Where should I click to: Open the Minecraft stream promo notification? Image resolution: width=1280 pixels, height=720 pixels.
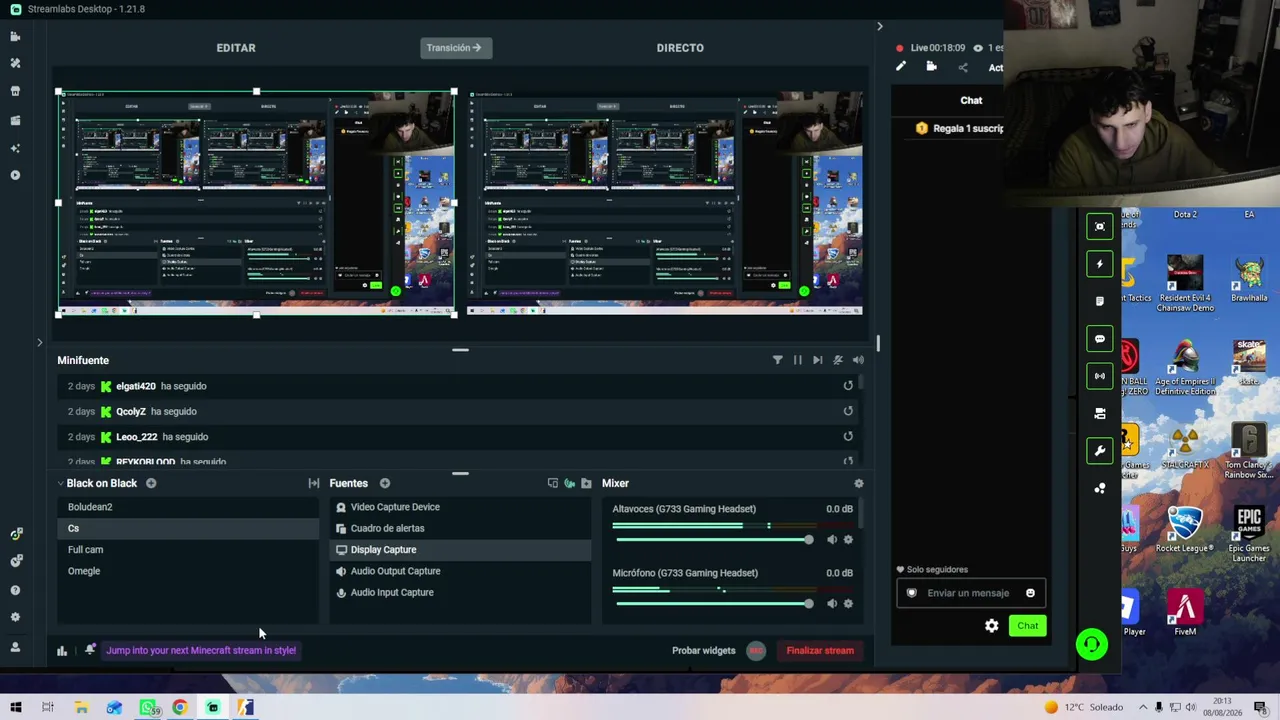pyautogui.click(x=201, y=651)
